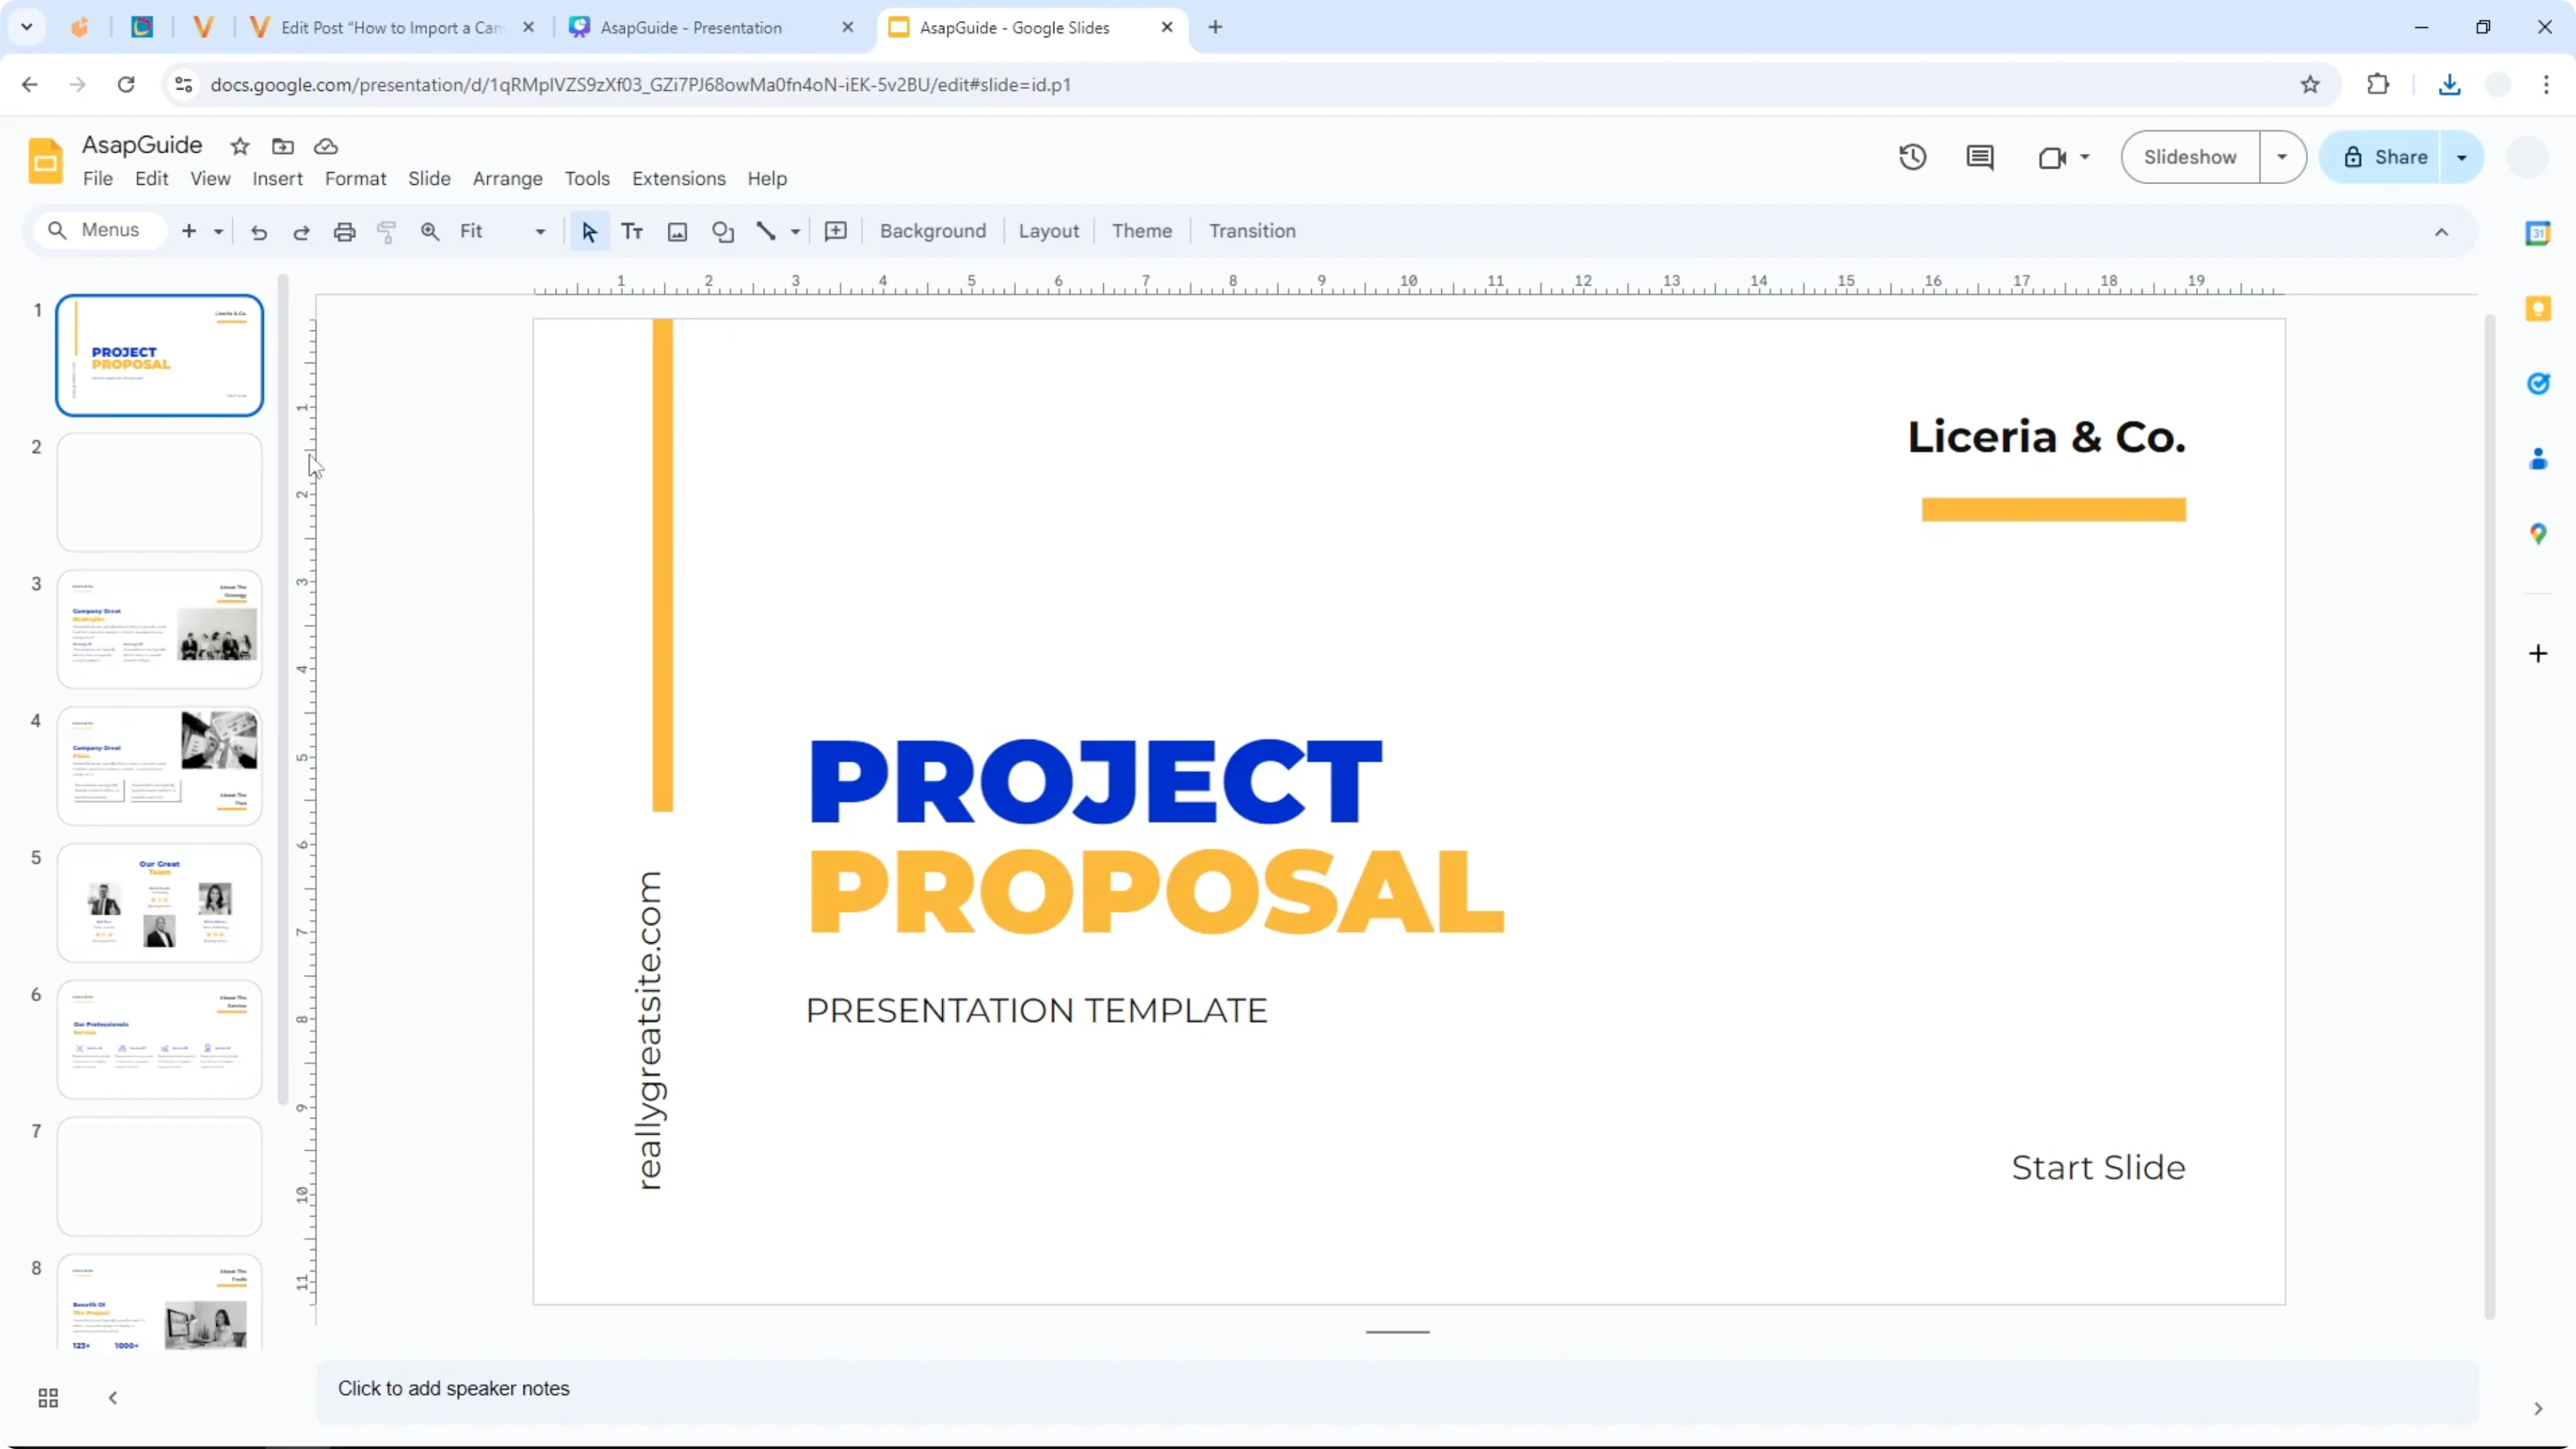This screenshot has width=2576, height=1449.
Task: Print the presentation with printer icon
Action: point(344,232)
